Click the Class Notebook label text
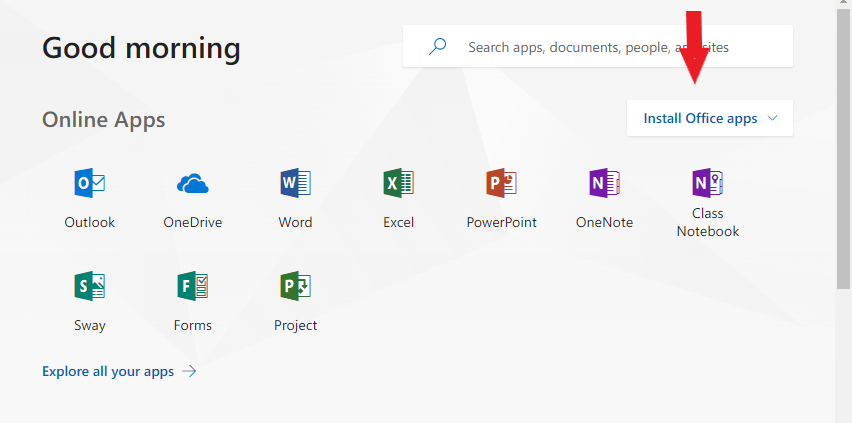This screenshot has height=423, width=852. coord(707,222)
